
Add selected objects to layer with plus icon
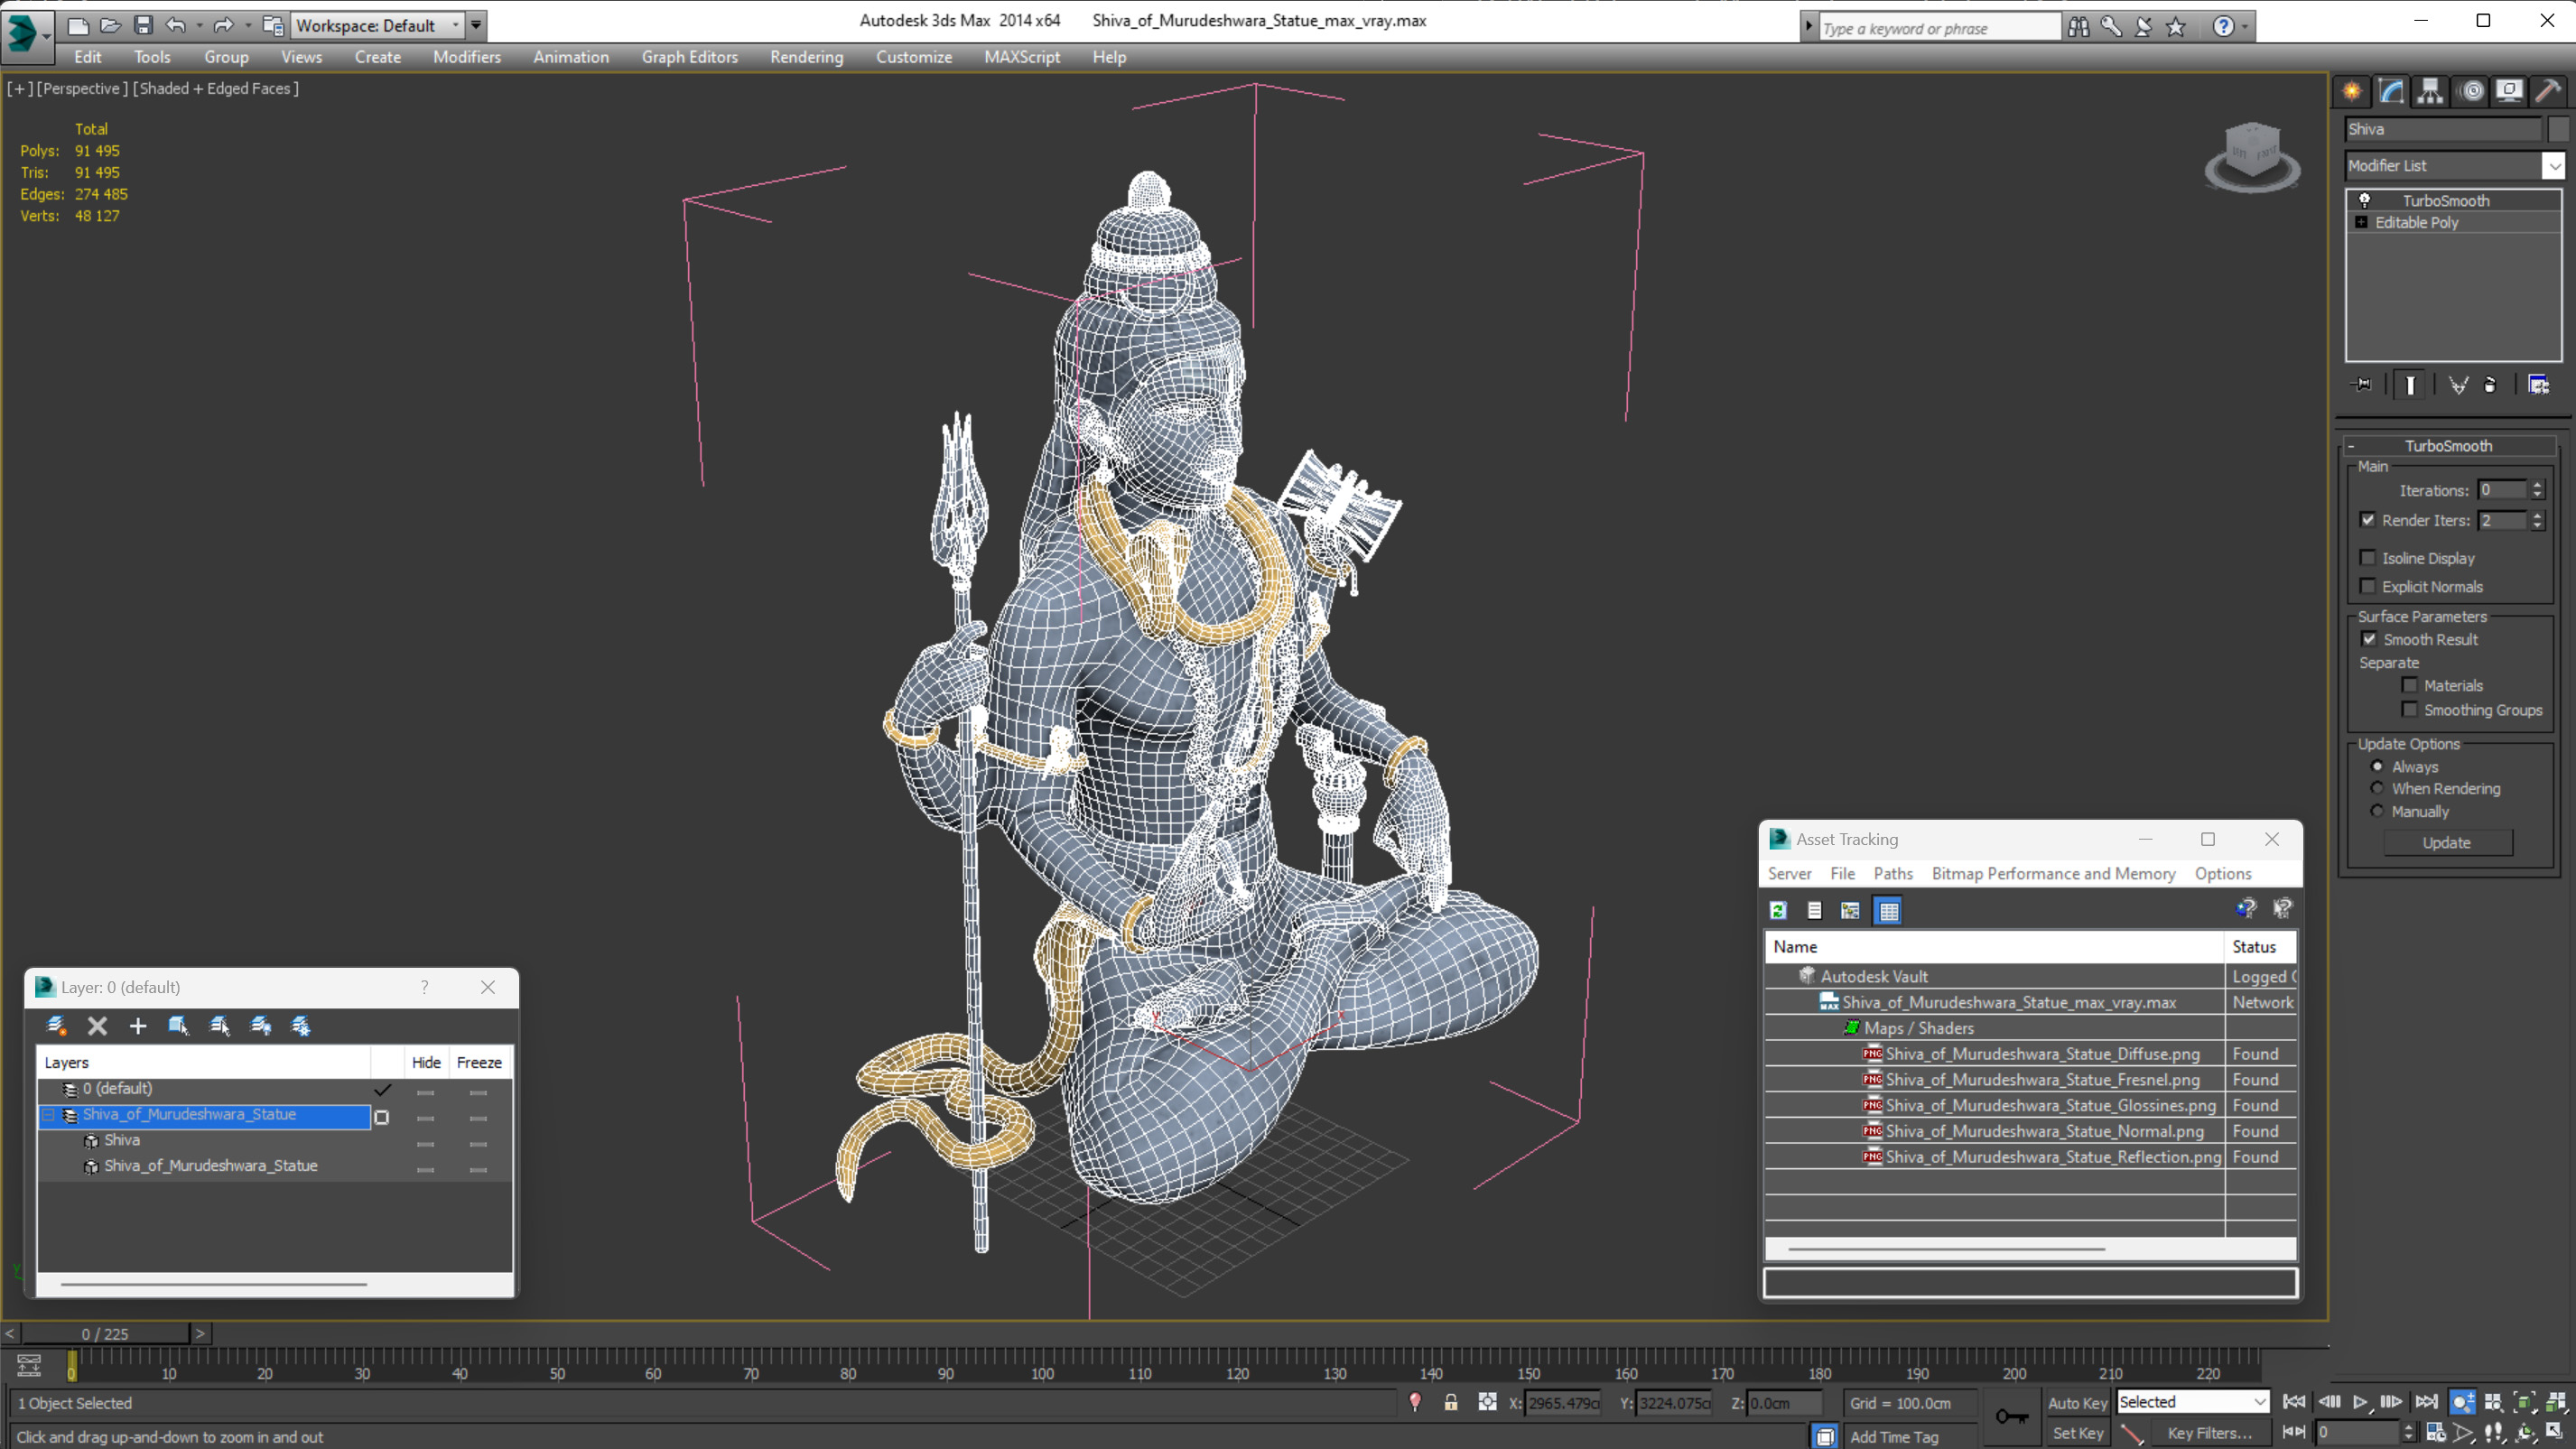[138, 1025]
